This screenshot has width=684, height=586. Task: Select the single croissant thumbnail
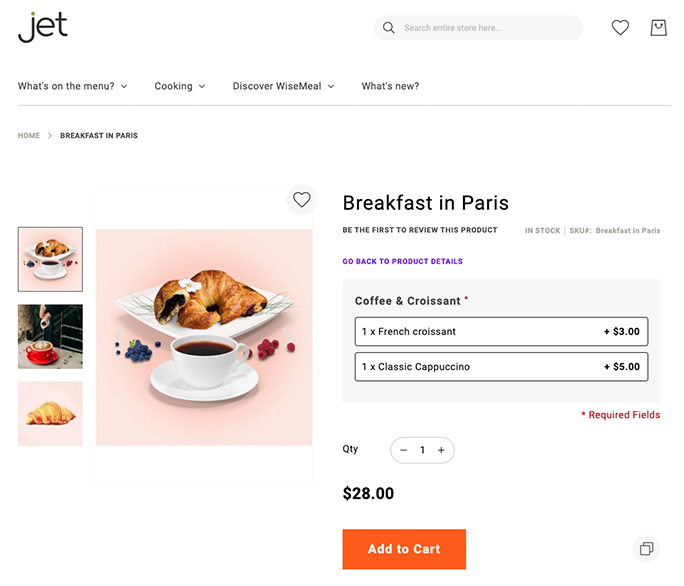(x=50, y=413)
